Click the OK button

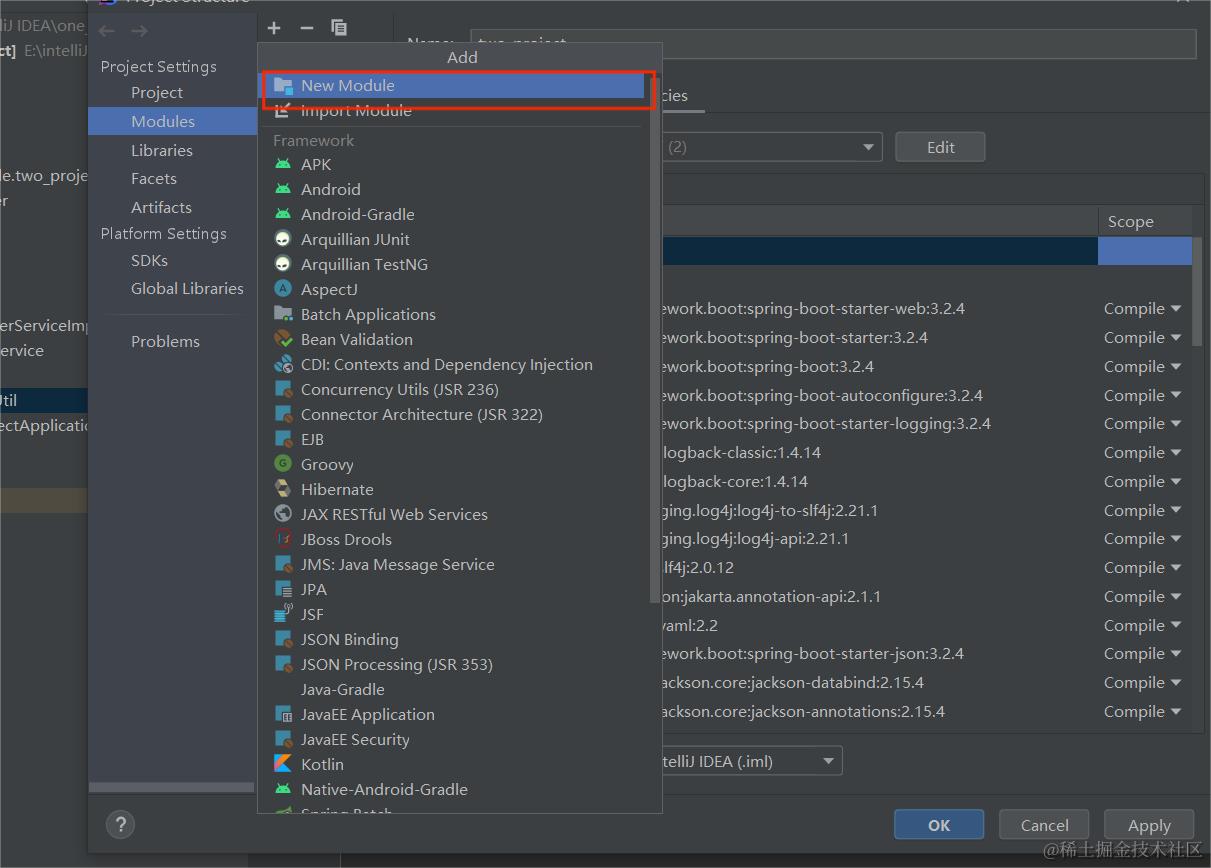pyautogui.click(x=939, y=825)
